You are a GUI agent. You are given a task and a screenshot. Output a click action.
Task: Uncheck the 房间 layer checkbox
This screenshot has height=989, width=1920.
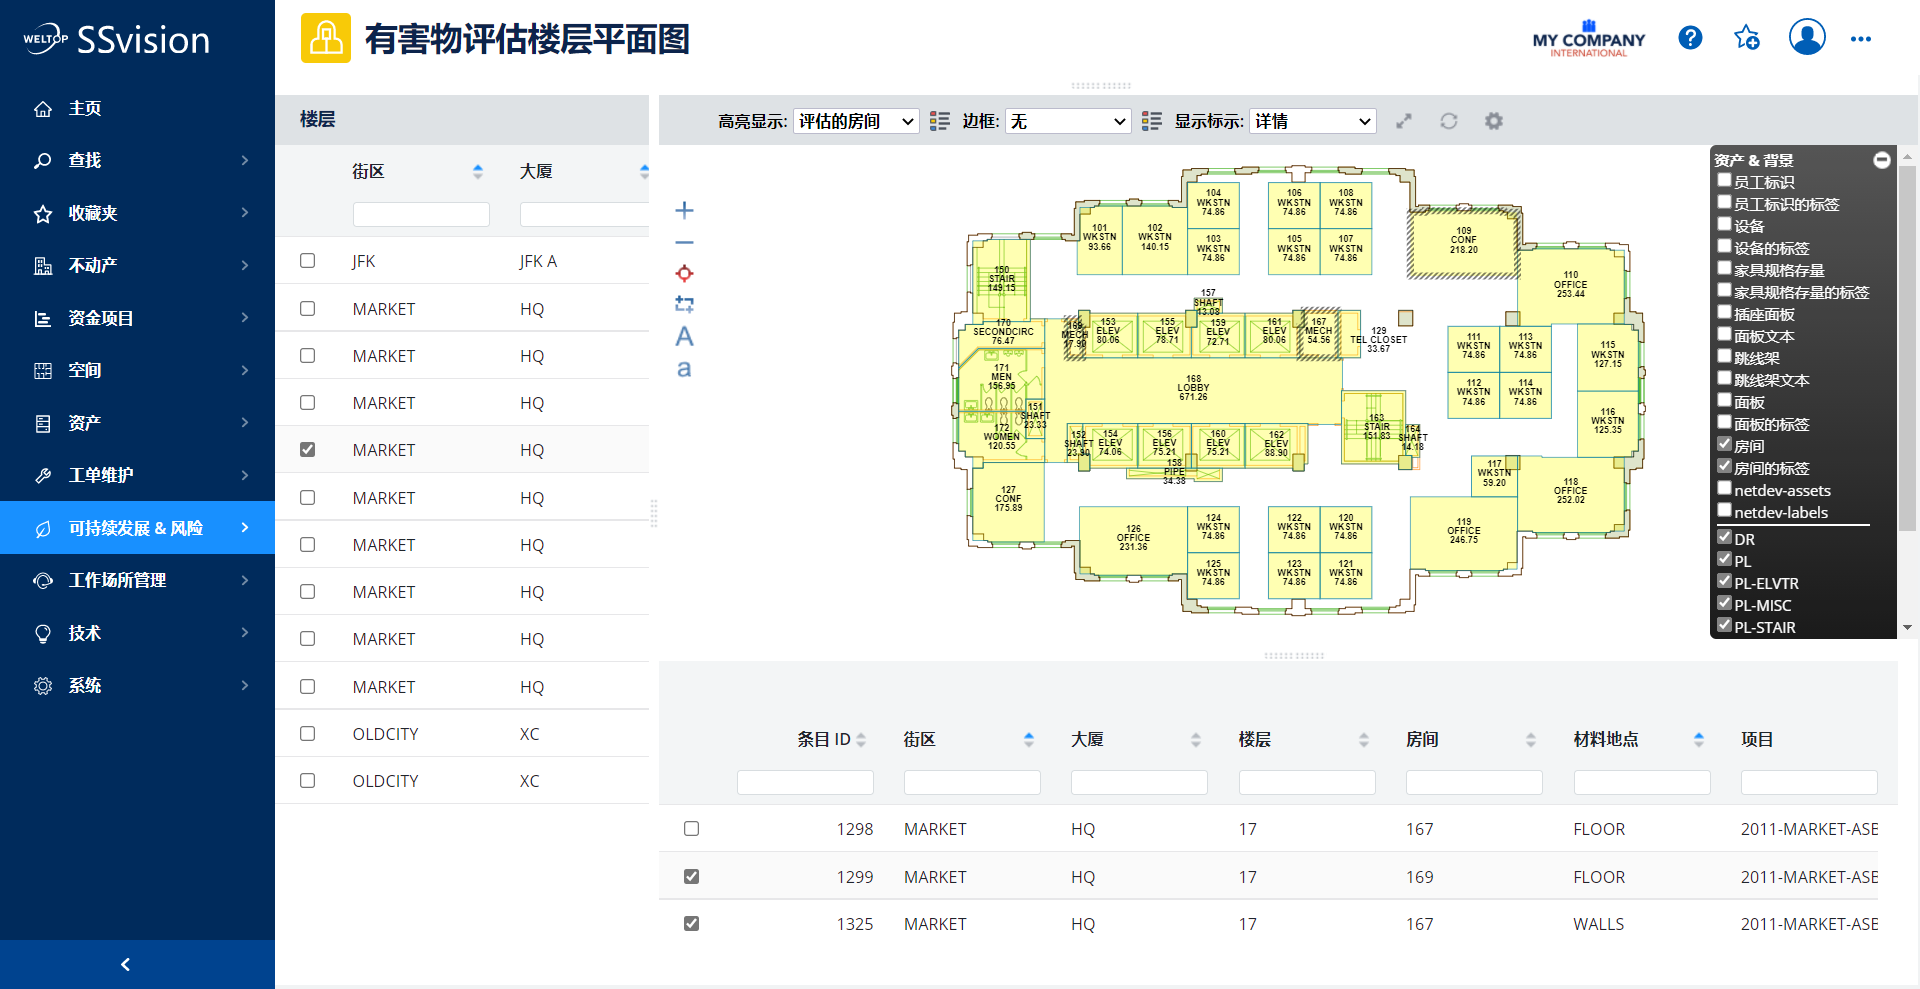1724,445
